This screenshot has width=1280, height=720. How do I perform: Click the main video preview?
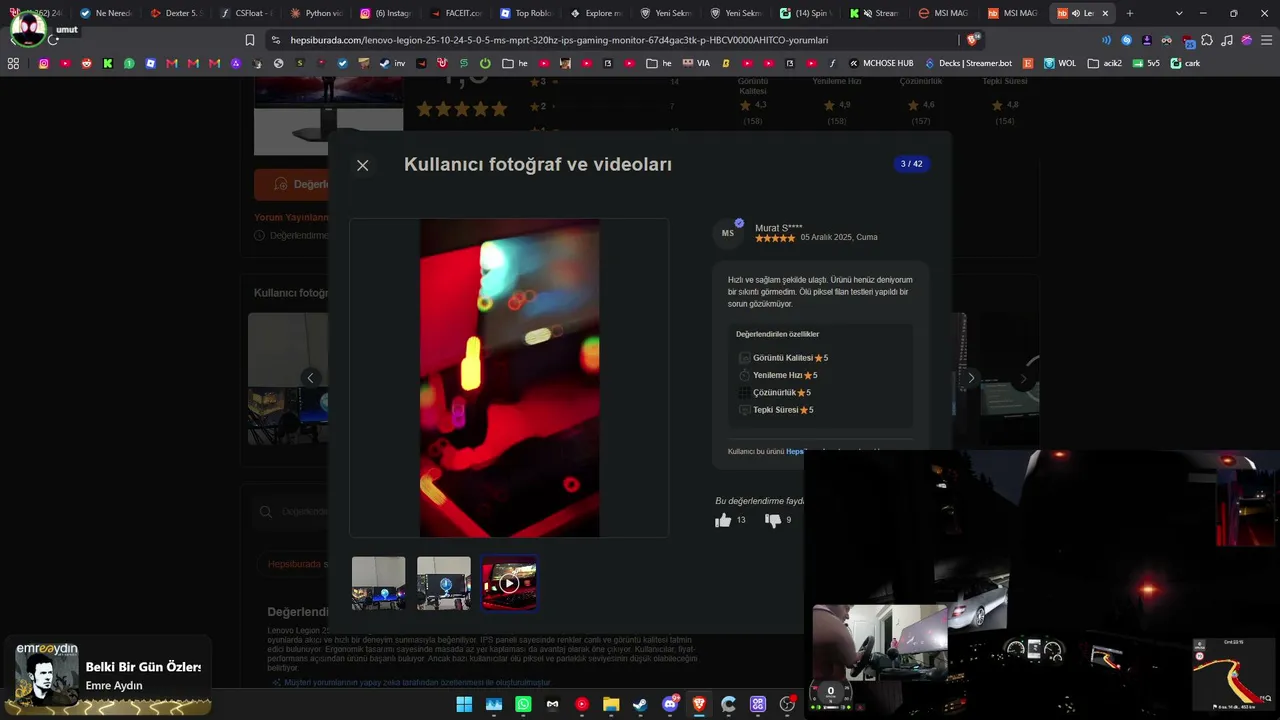click(x=509, y=378)
